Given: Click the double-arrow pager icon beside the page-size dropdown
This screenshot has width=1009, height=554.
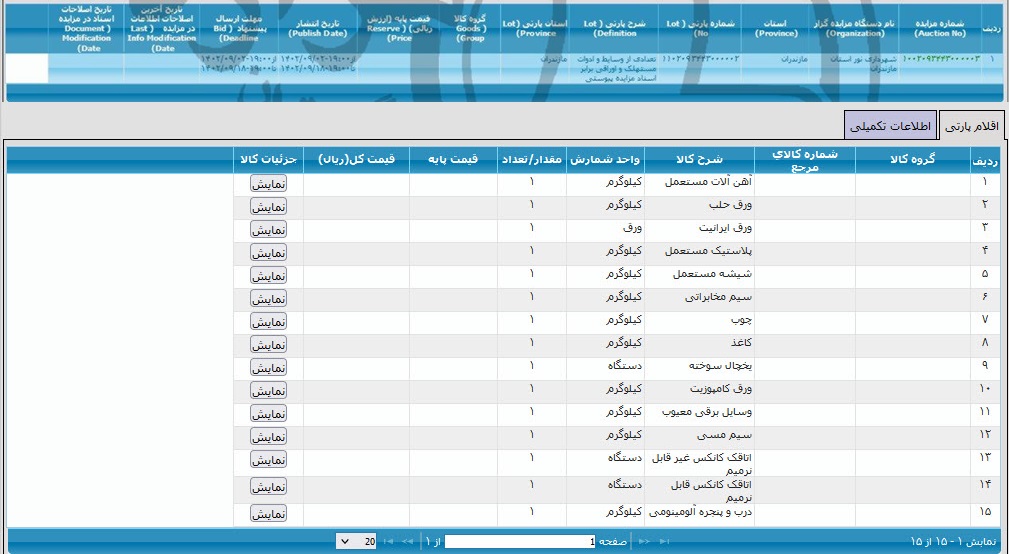Looking at the screenshot, I should (407, 541).
